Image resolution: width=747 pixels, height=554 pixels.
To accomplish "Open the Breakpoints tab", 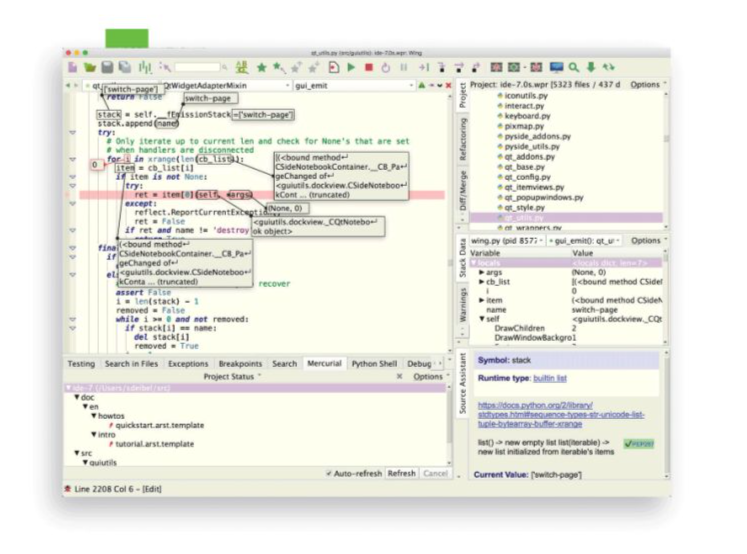I will click(240, 364).
